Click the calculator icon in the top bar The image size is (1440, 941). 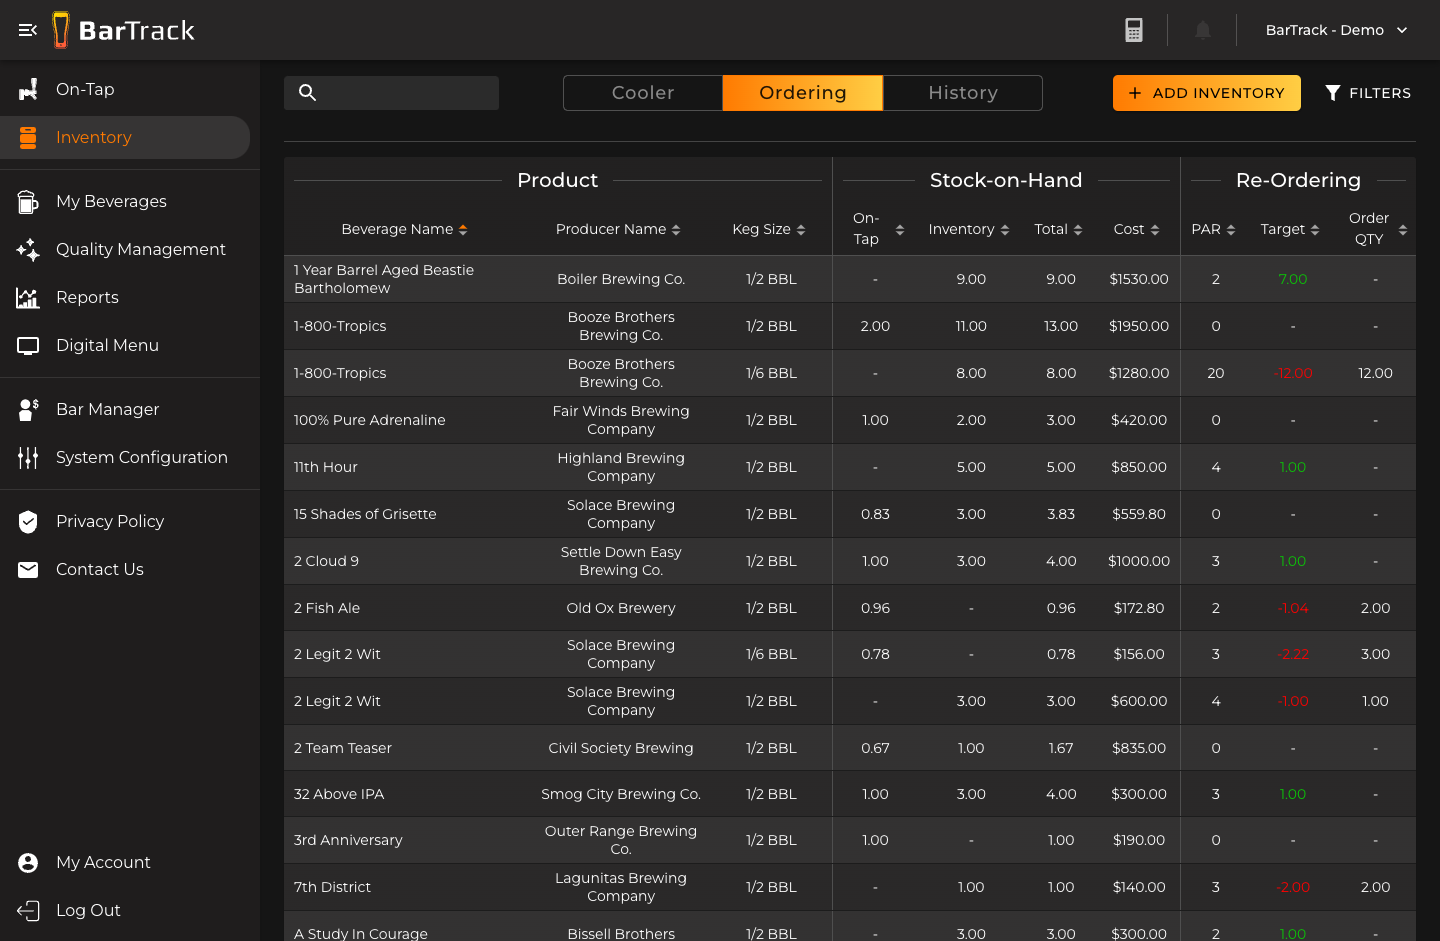[1134, 29]
